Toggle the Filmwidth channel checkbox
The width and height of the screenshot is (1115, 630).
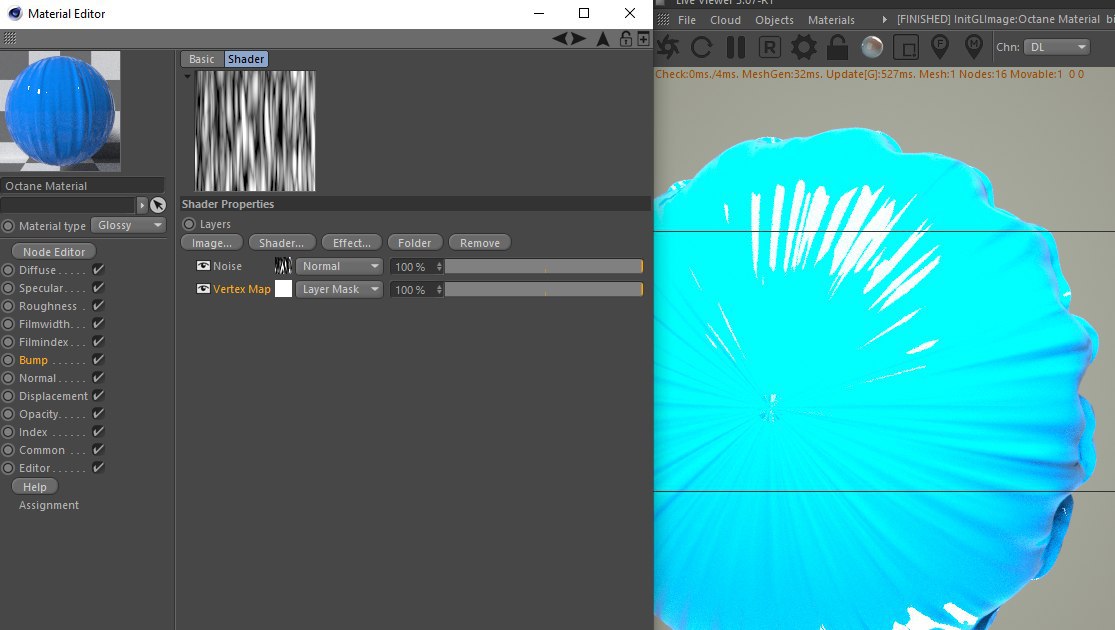tap(98, 324)
